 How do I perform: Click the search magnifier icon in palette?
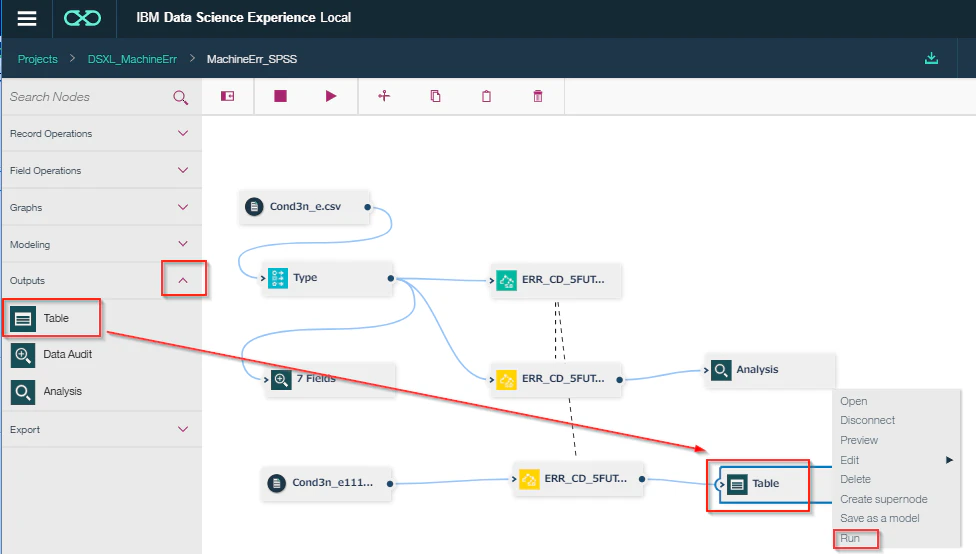tap(181, 97)
